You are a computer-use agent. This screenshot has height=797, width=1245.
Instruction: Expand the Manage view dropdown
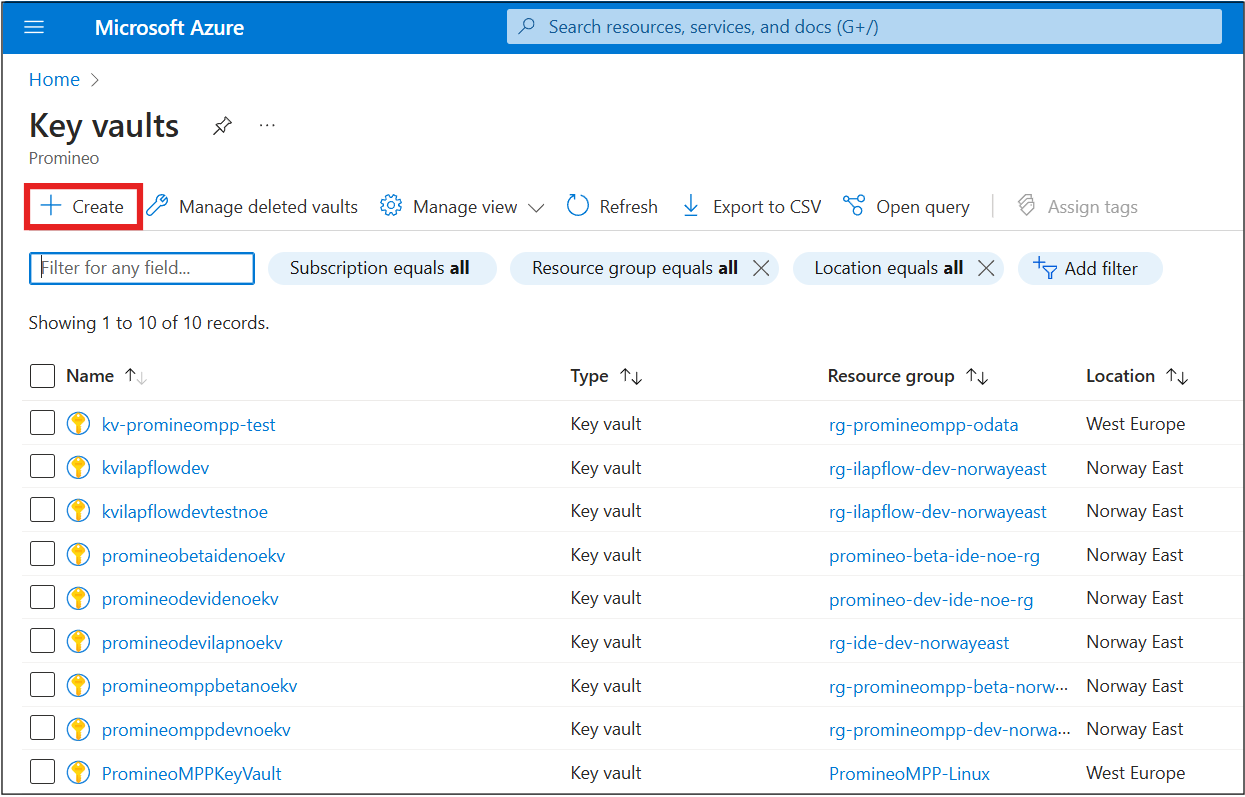click(462, 207)
